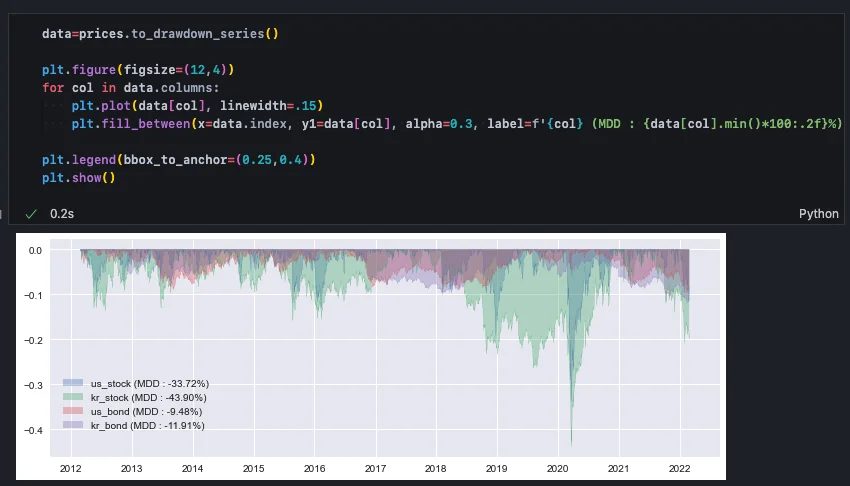Image resolution: width=850 pixels, height=486 pixels.
Task: Click the red us_bond legend swatch
Action: coord(73,411)
